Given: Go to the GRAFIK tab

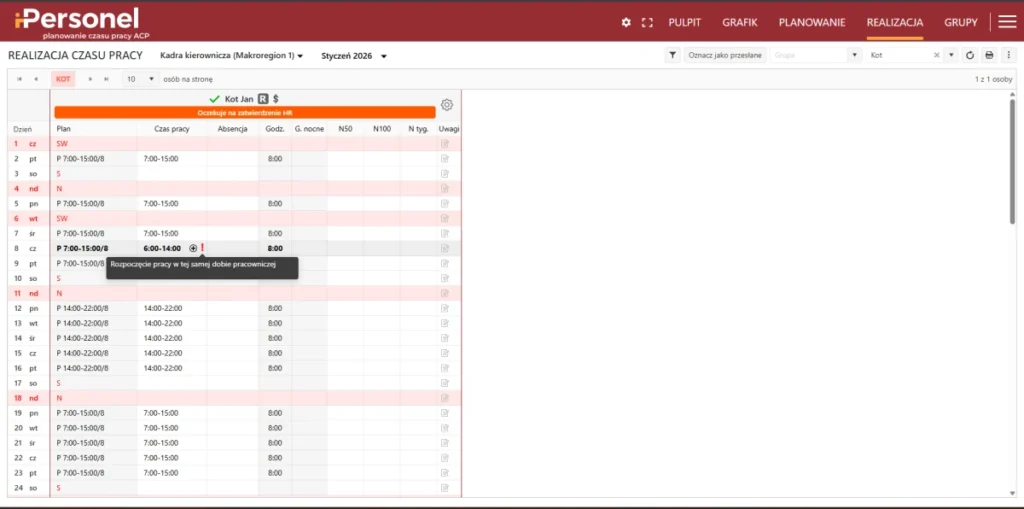Looking at the screenshot, I should click(x=739, y=22).
